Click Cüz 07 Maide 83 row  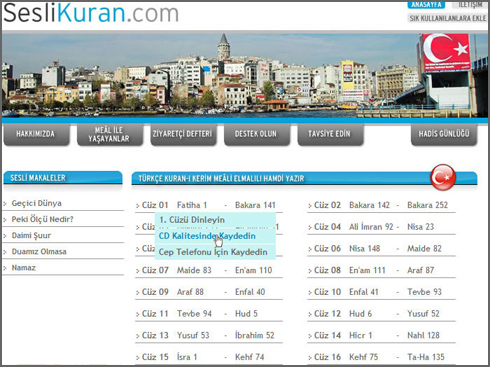click(x=209, y=270)
